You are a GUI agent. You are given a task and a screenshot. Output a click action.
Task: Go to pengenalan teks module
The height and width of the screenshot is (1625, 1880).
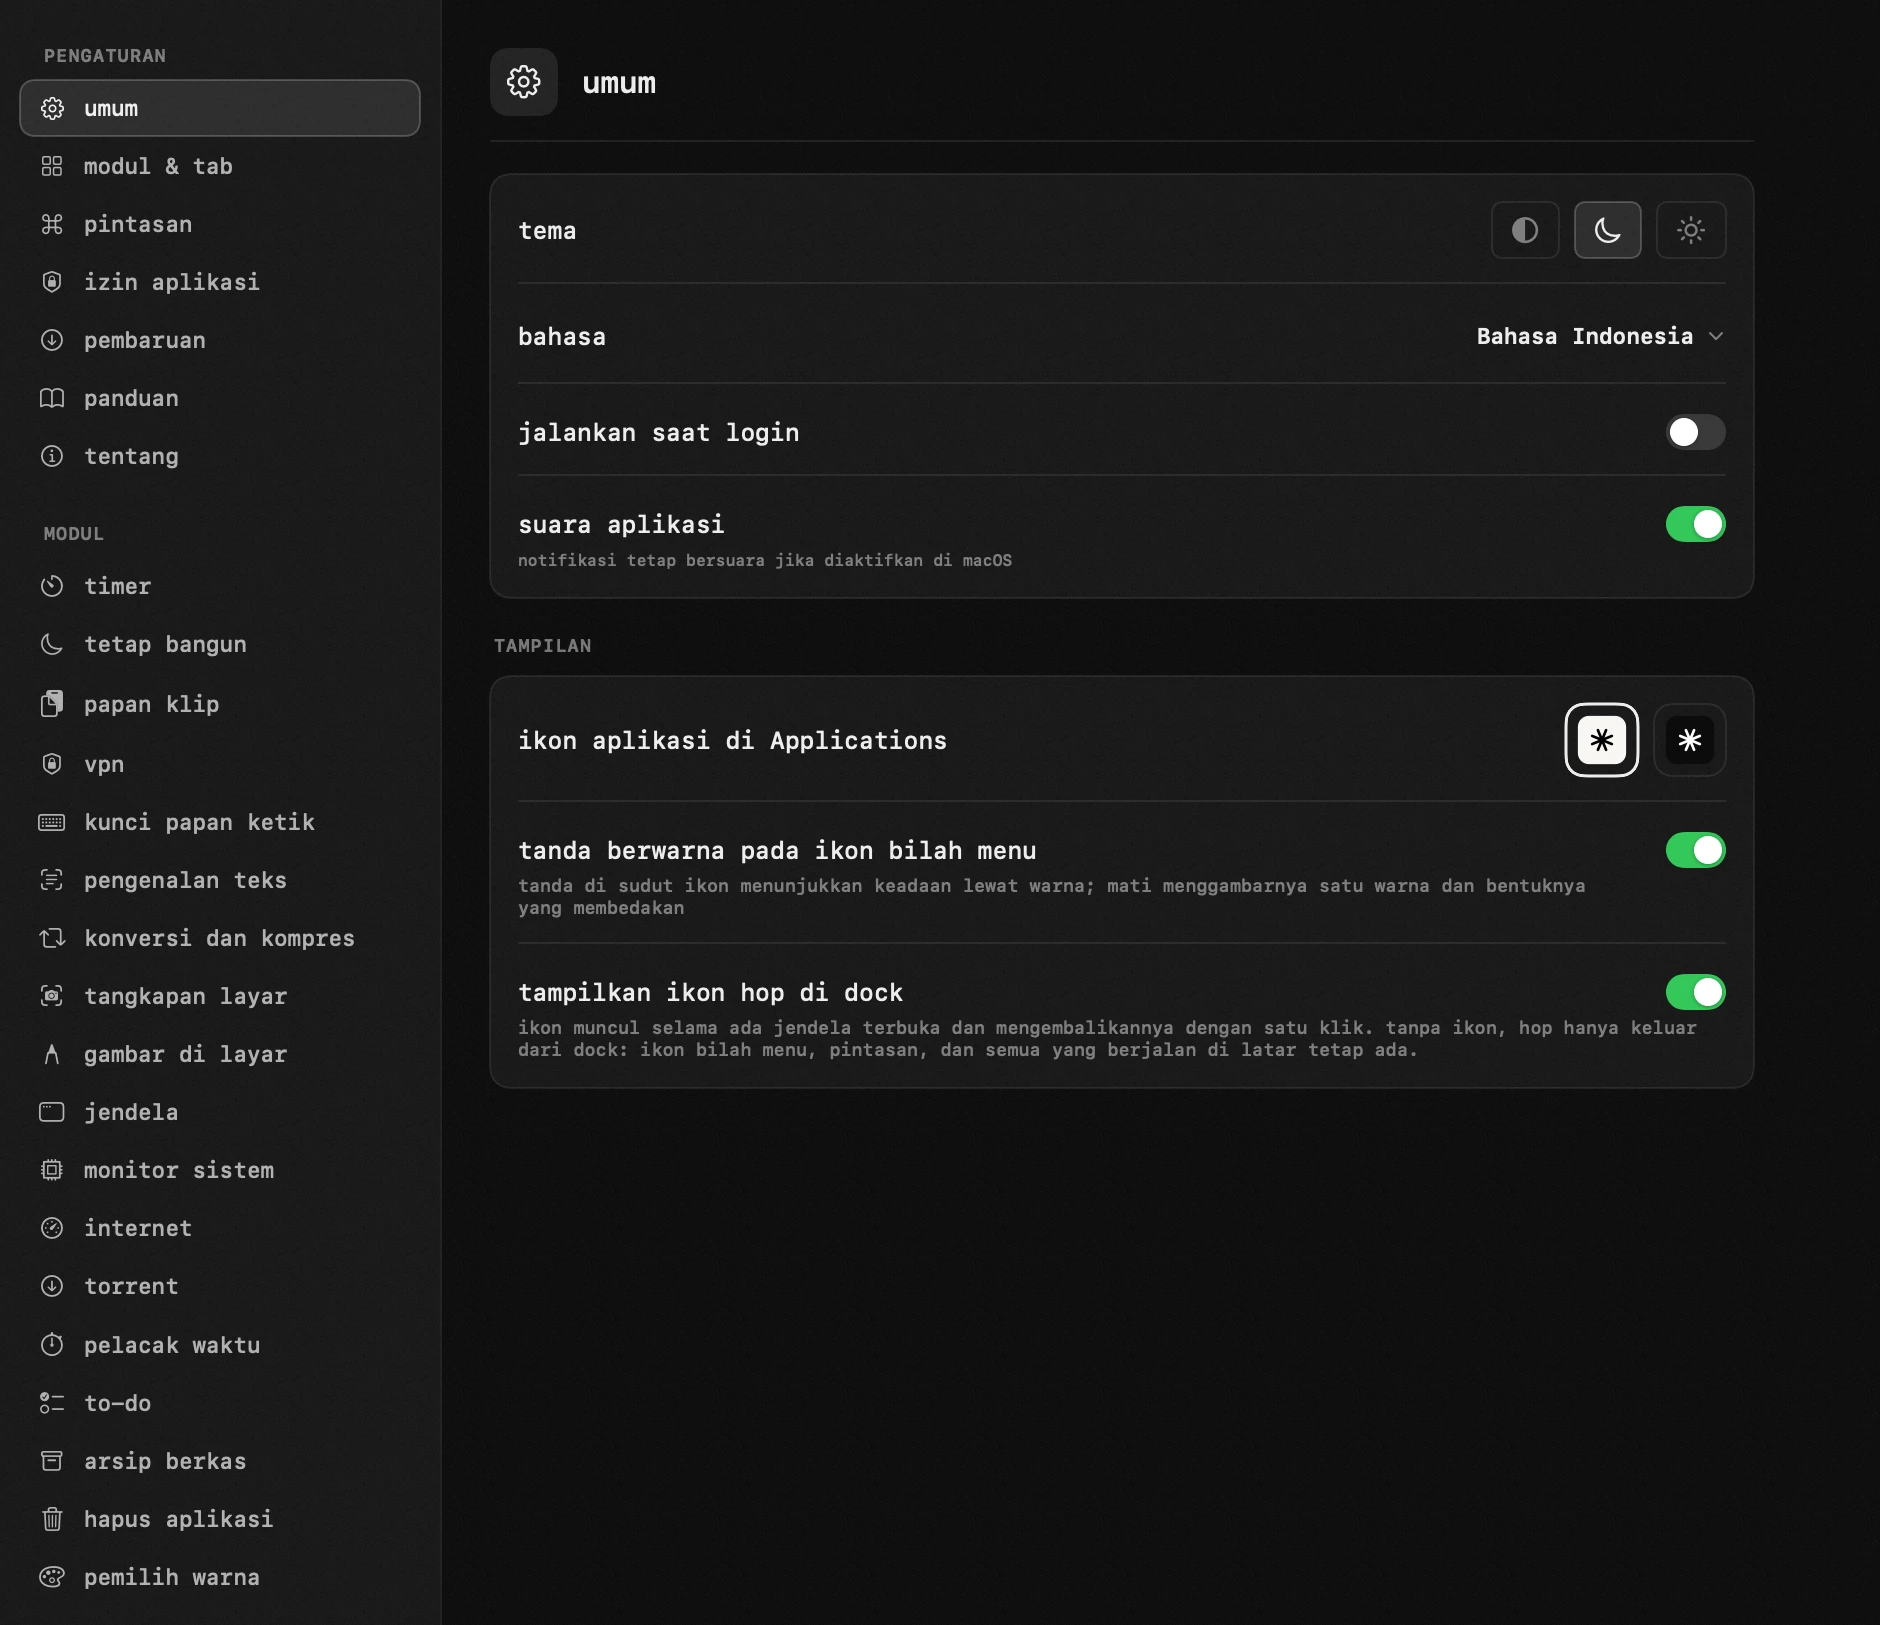220,880
